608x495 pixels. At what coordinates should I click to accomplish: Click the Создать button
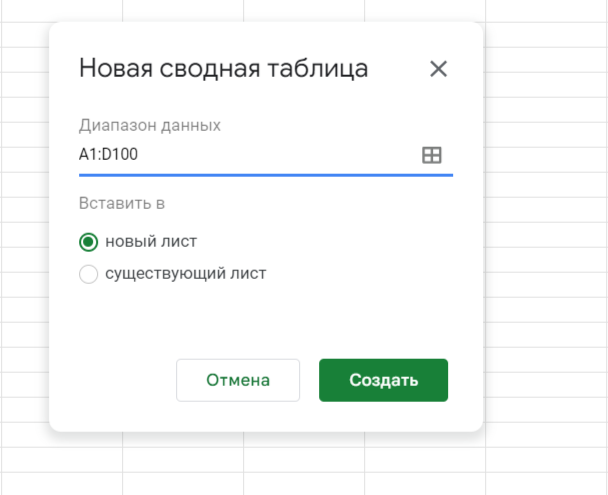pyautogui.click(x=383, y=380)
